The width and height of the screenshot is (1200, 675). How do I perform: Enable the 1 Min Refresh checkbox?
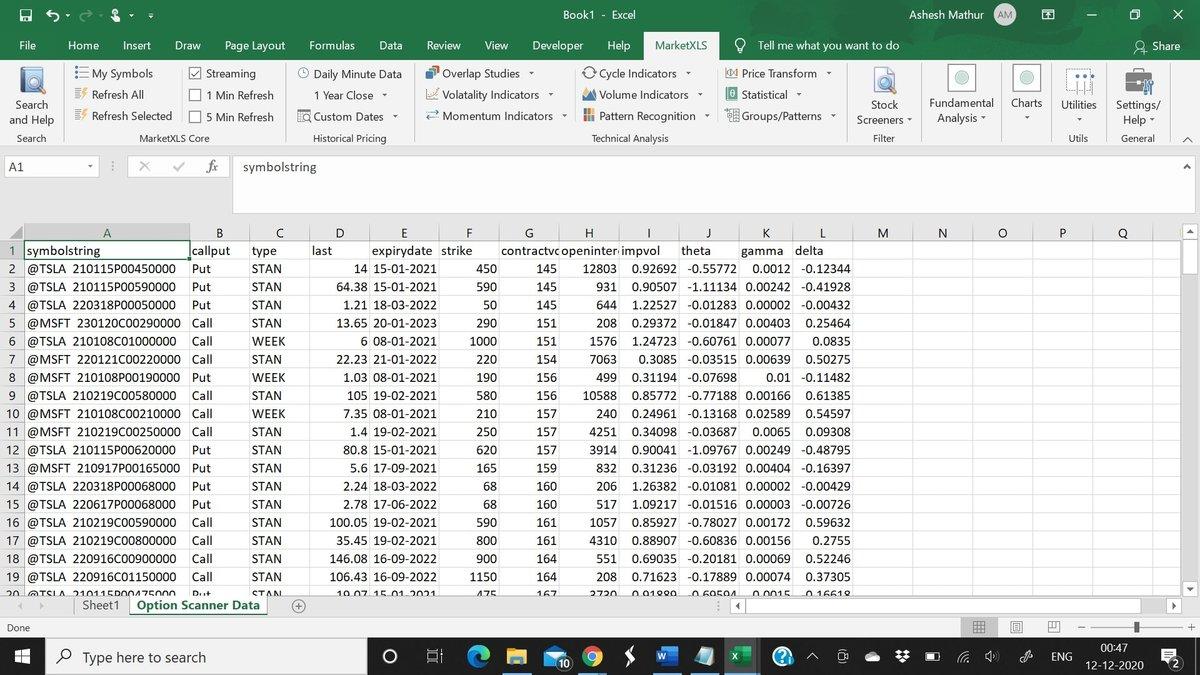pos(195,95)
